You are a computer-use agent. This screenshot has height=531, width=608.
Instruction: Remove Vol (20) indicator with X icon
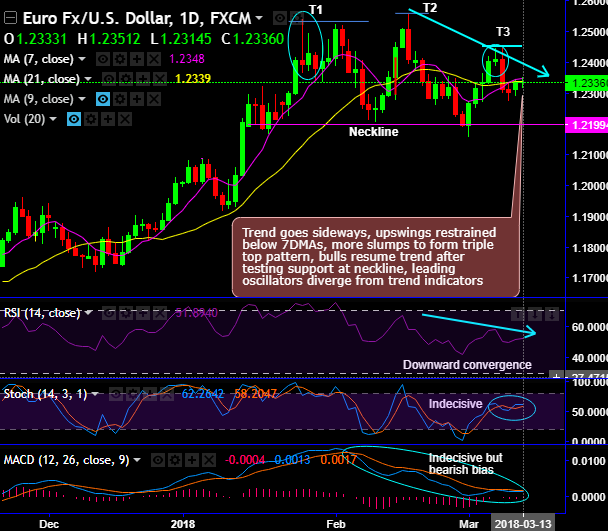[125, 119]
